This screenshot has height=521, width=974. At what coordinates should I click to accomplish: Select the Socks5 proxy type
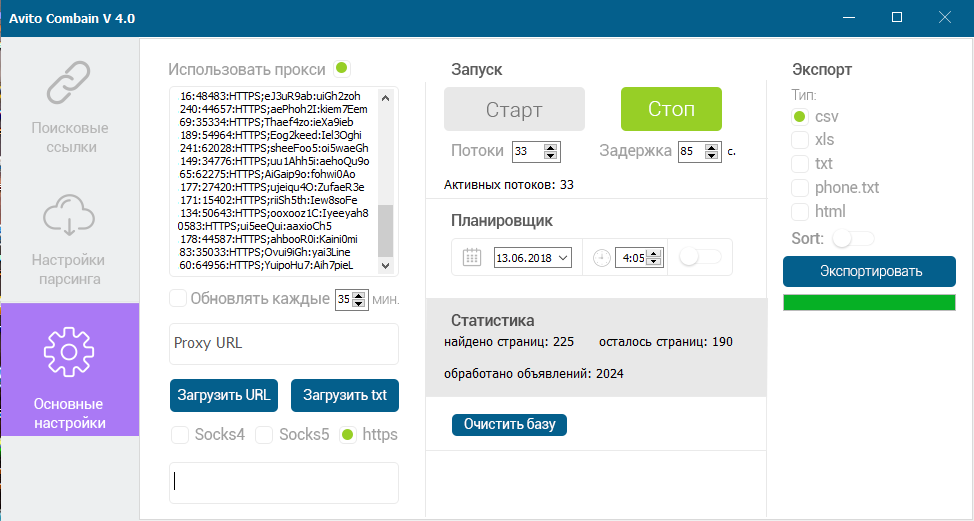[264, 435]
